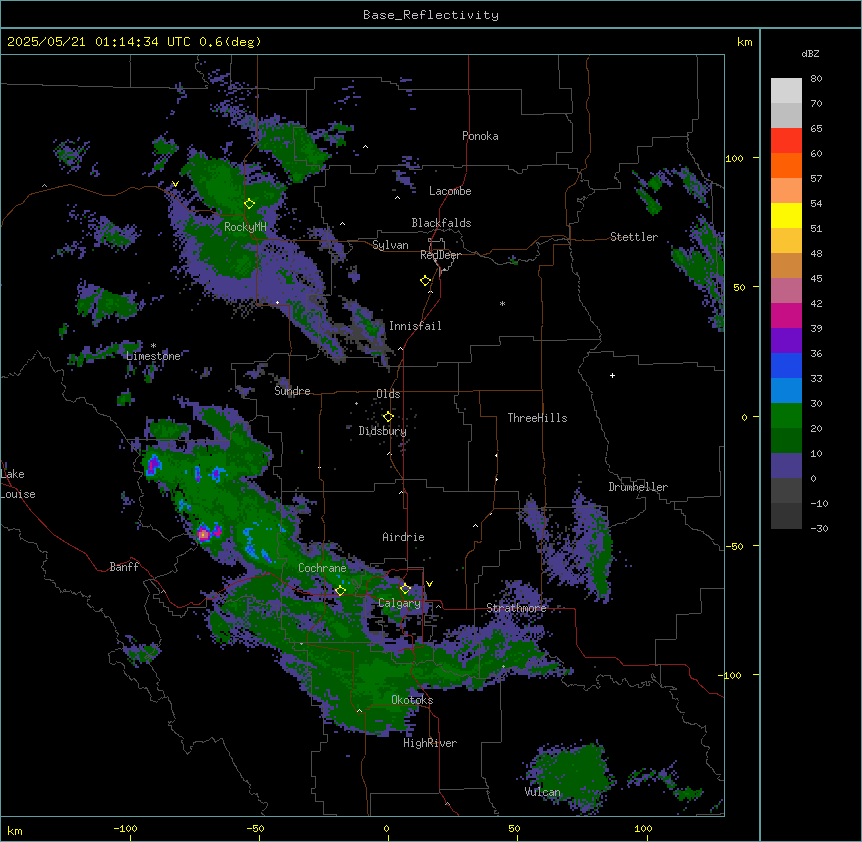This screenshot has width=862, height=842.
Task: Pick the red 60-65 dBZ legend swatch
Action: click(786, 141)
